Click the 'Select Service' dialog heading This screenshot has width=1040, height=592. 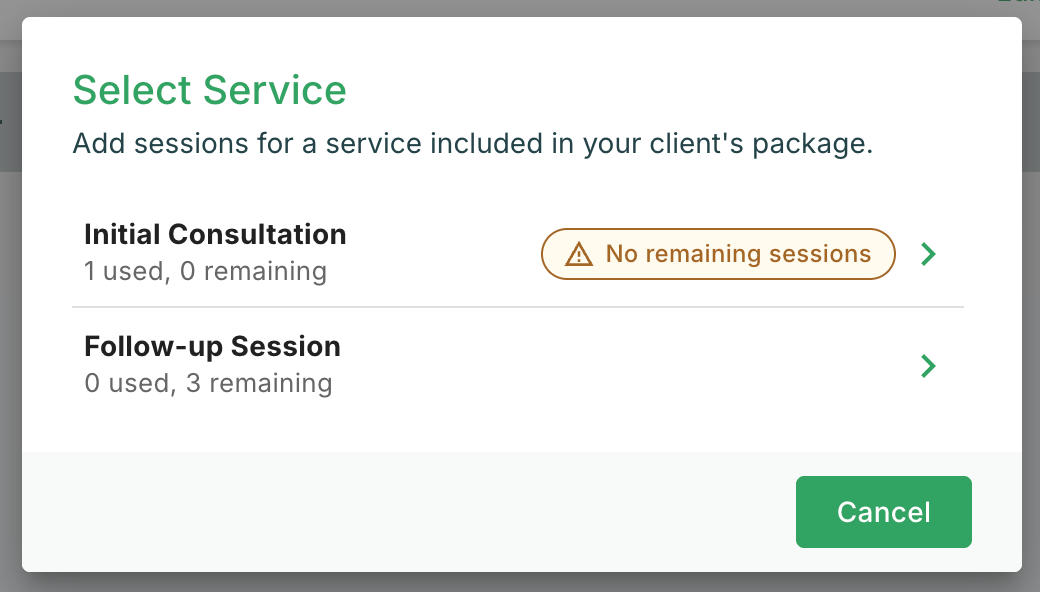[210, 90]
